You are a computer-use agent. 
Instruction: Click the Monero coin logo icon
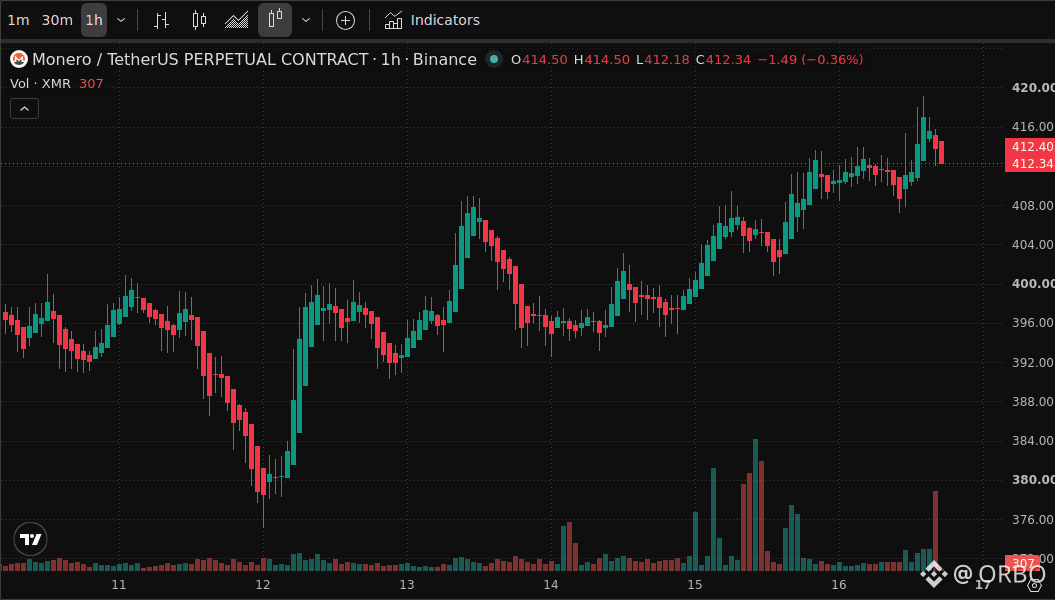pyautogui.click(x=19, y=60)
